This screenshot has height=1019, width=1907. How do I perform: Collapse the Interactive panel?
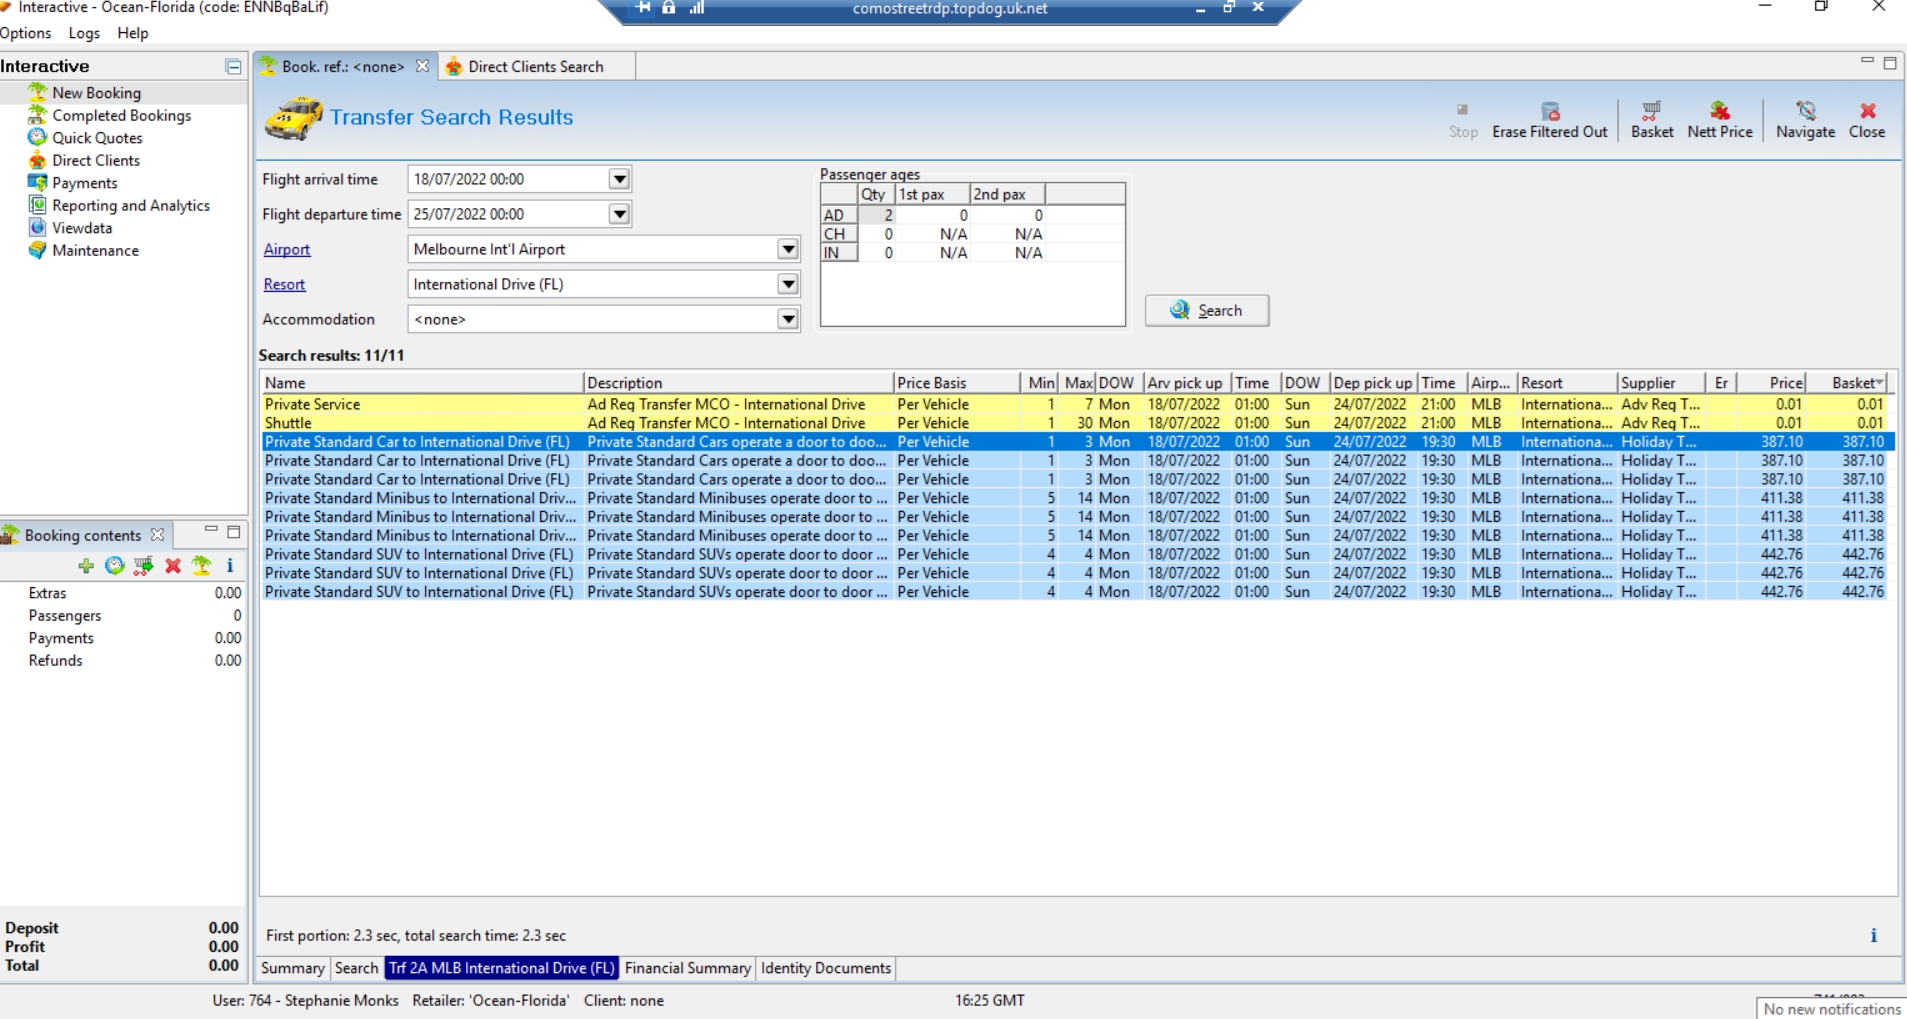(x=233, y=67)
